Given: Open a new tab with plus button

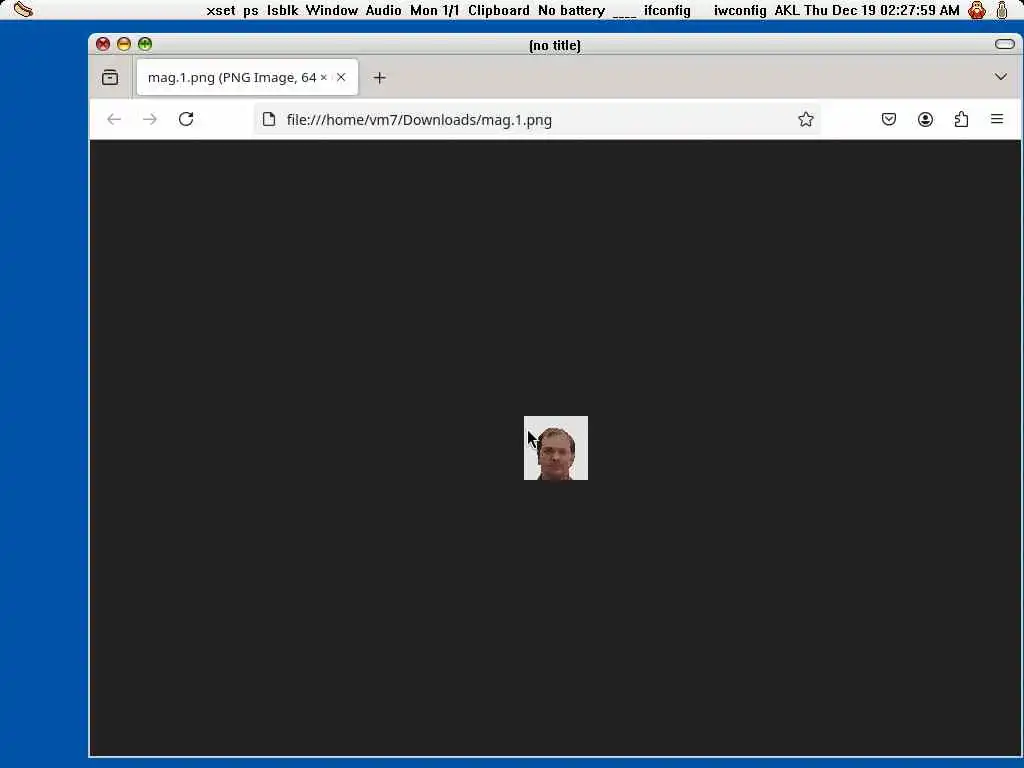Looking at the screenshot, I should point(379,78).
